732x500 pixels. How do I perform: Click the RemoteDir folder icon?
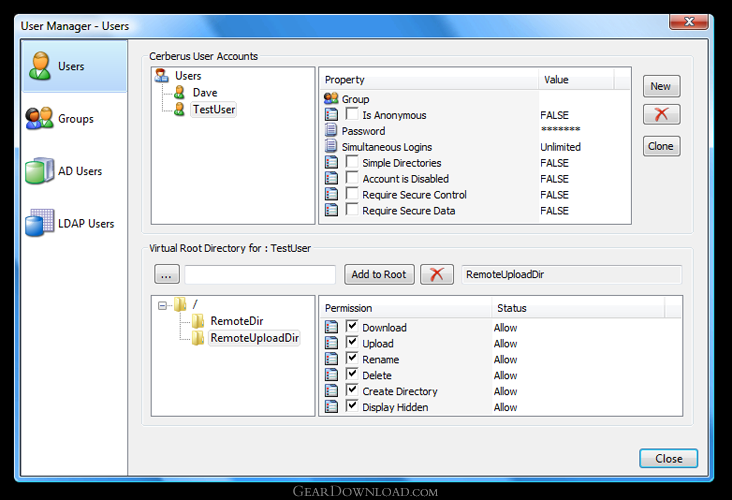197,321
